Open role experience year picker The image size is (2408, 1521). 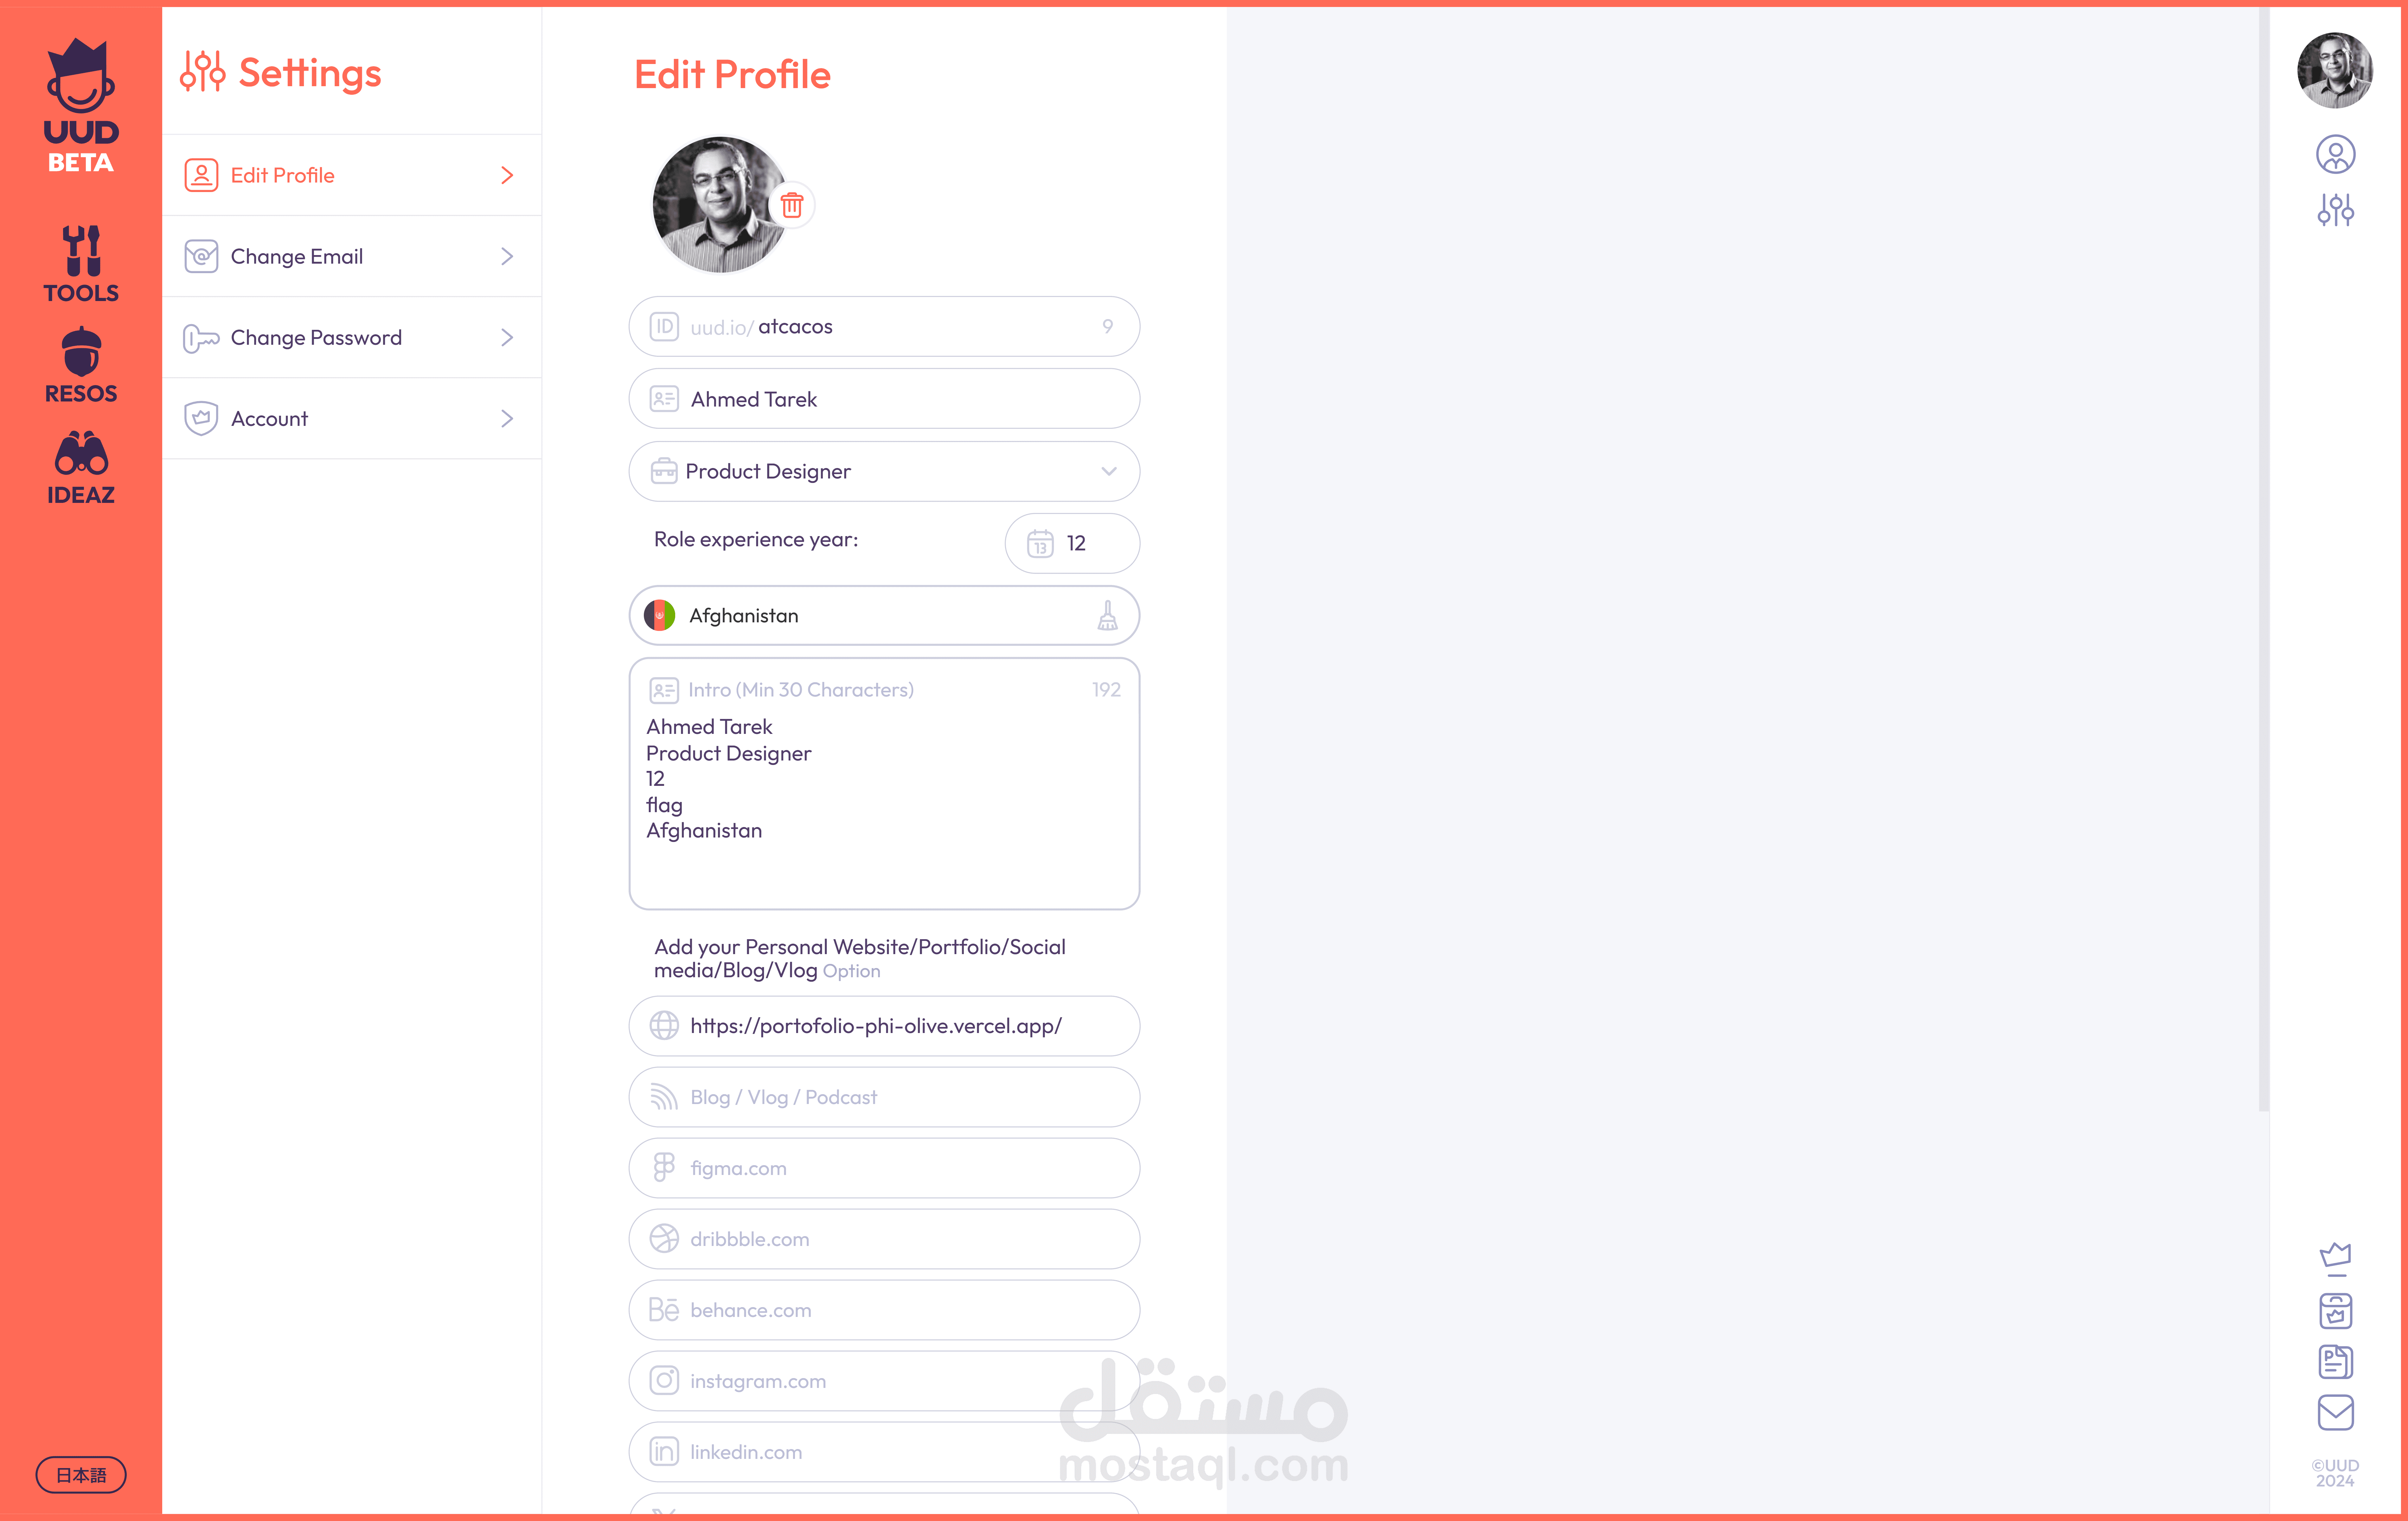pos(1072,543)
